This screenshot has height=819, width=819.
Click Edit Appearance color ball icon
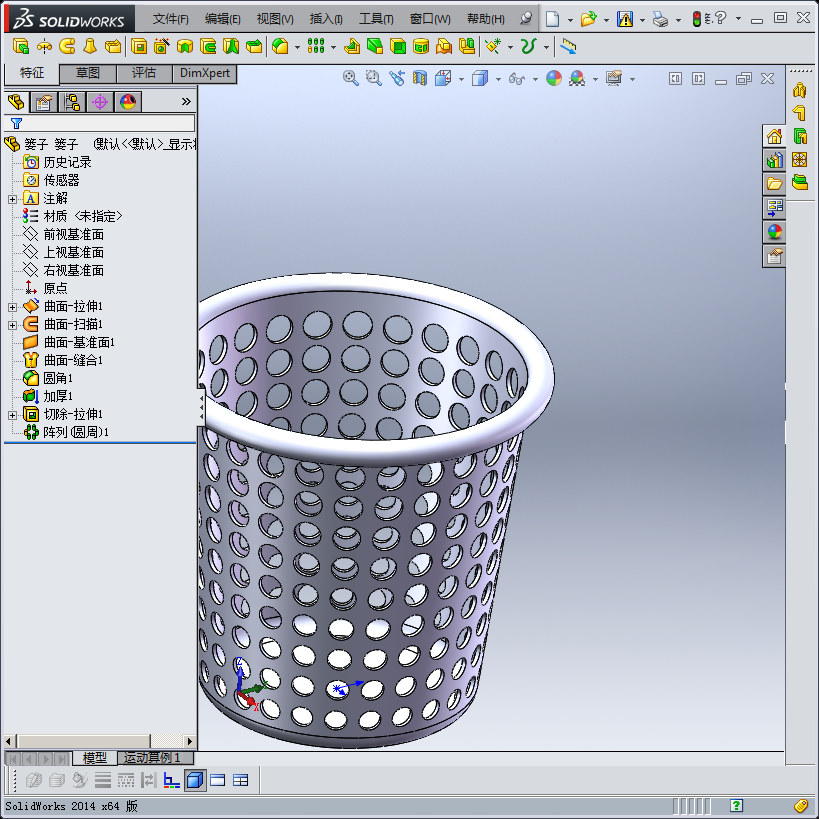[x=554, y=78]
